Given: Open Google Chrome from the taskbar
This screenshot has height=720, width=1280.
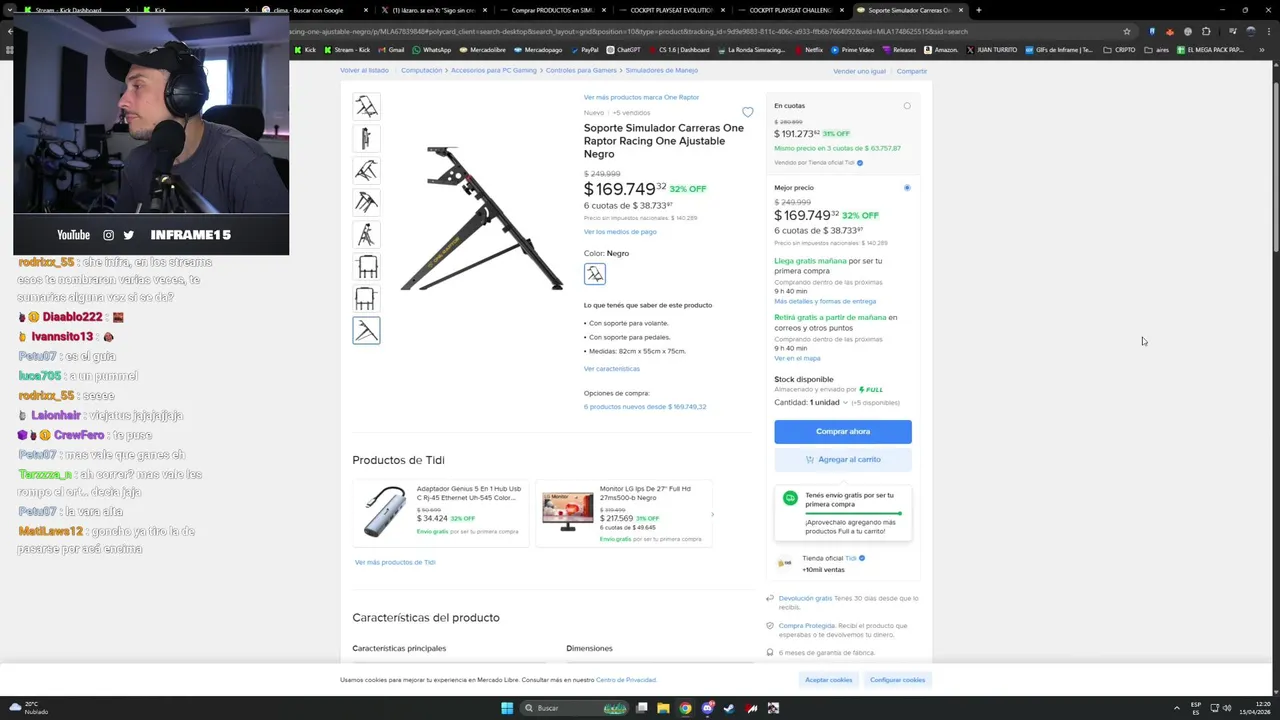Looking at the screenshot, I should pyautogui.click(x=685, y=708).
